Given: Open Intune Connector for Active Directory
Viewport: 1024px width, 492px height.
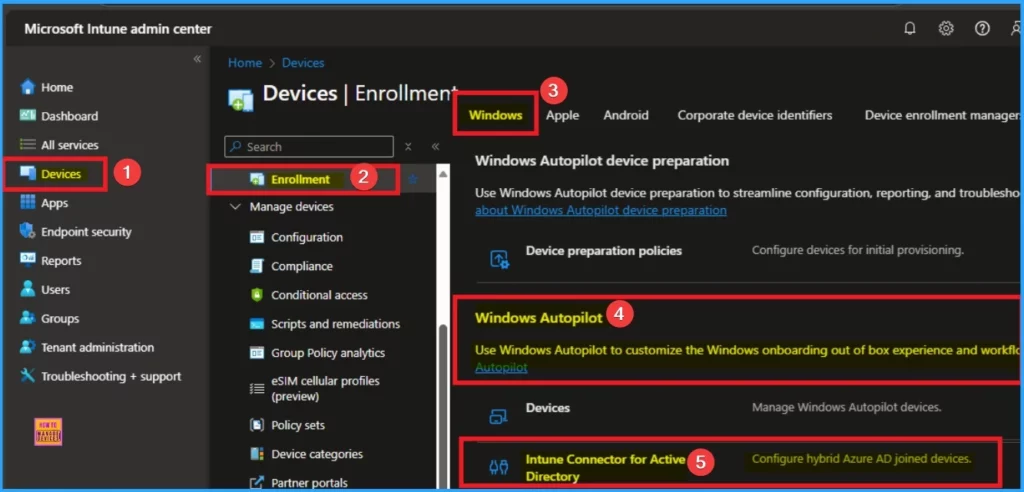Looking at the screenshot, I should (x=605, y=468).
